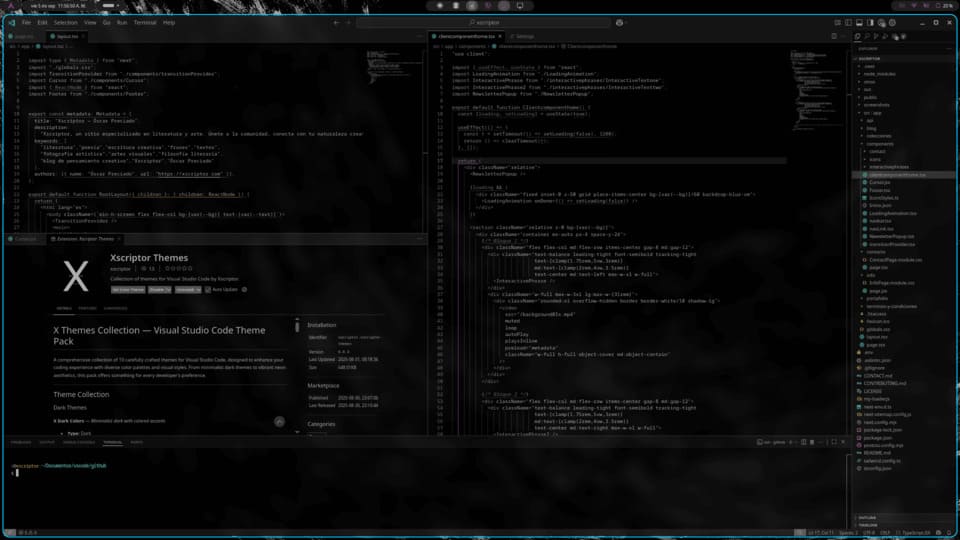Open xscriptor publisher link
960x540 pixels.
click(x=120, y=269)
